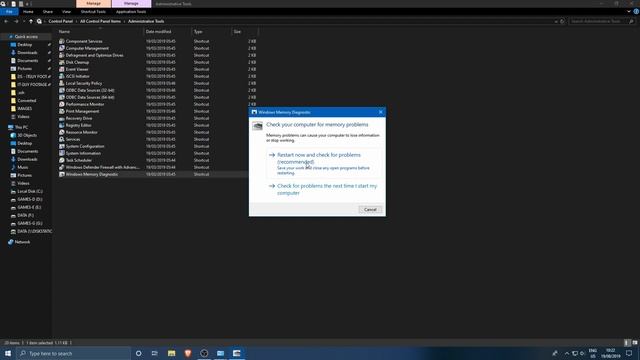Switch to large icons view in status bar

pyautogui.click(x=635, y=343)
